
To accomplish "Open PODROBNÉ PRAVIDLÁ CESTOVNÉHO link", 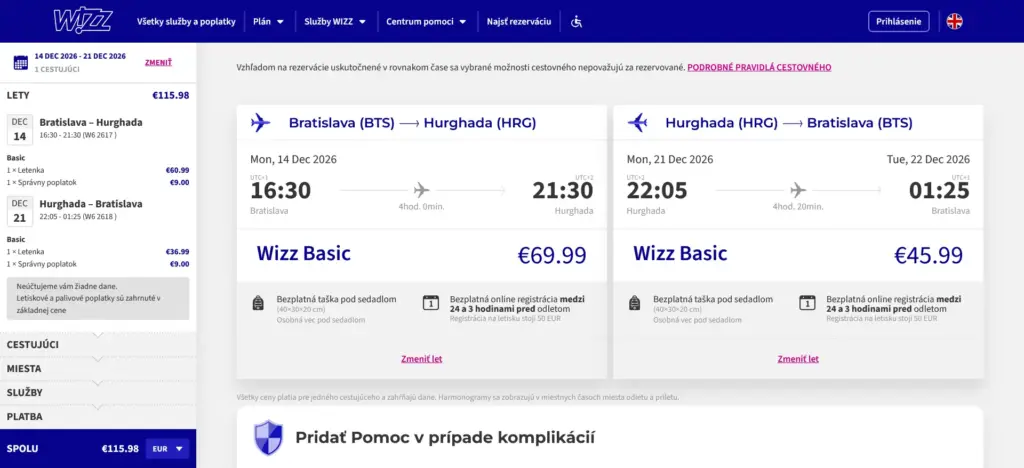I will [x=759, y=67].
